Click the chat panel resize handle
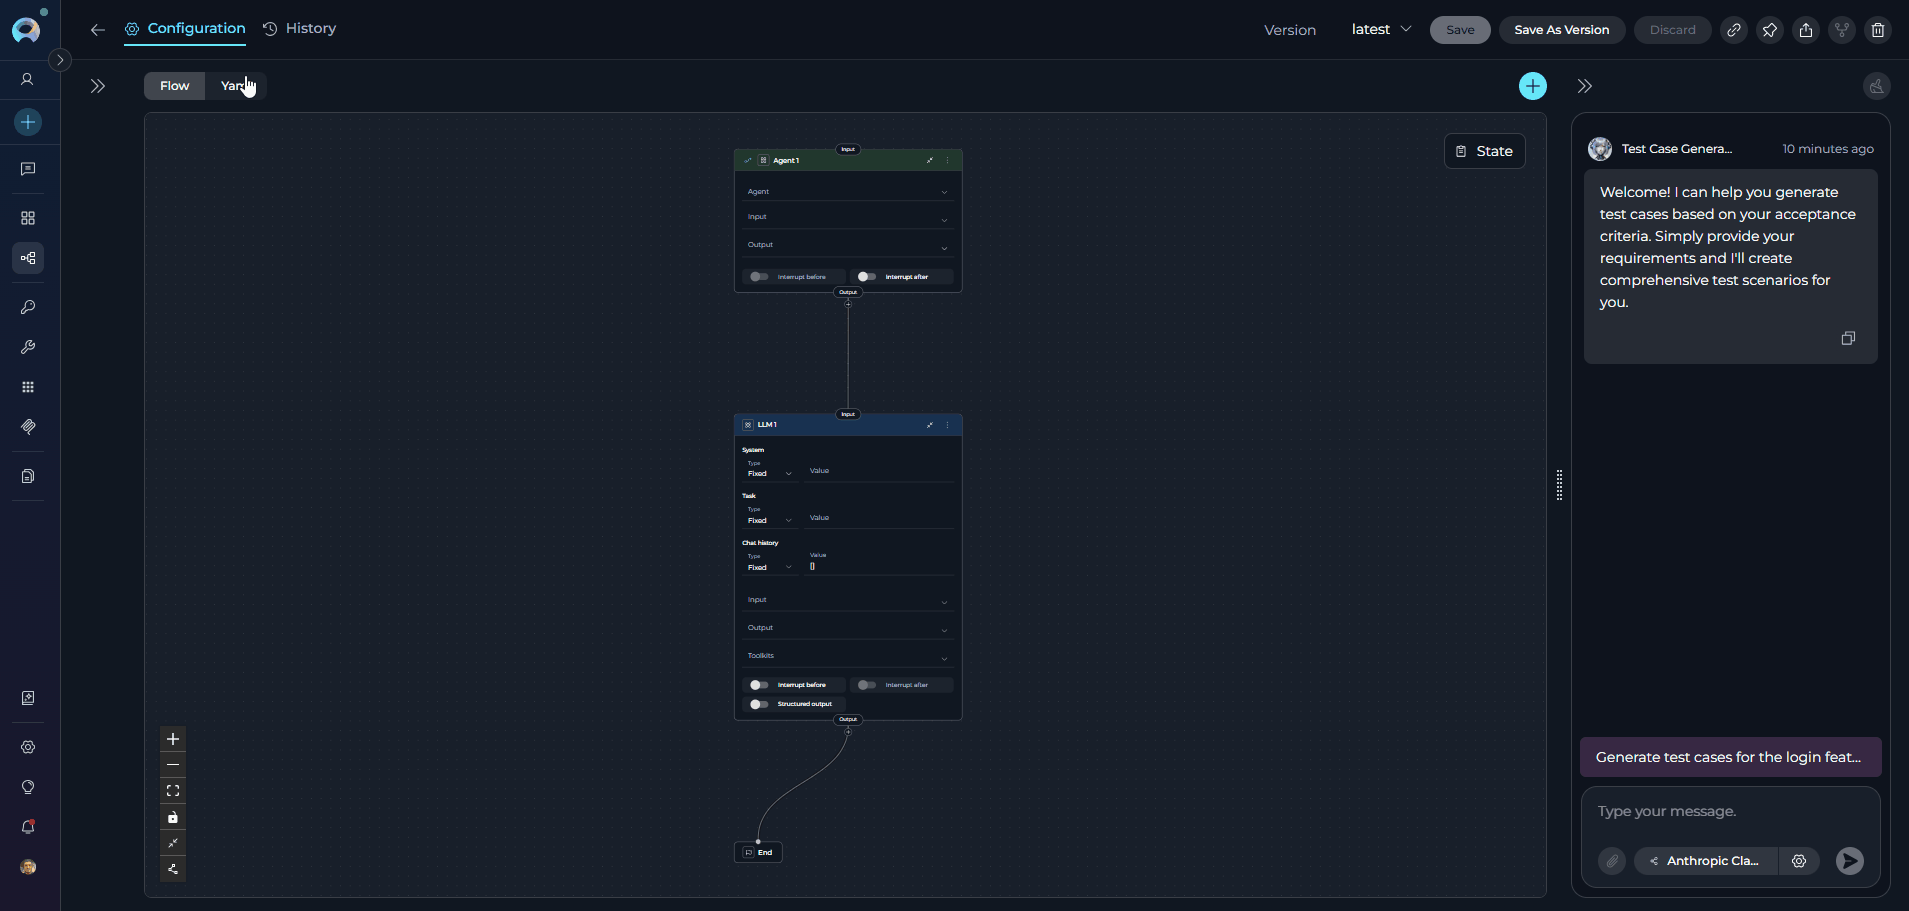This screenshot has width=1909, height=911. pyautogui.click(x=1559, y=485)
